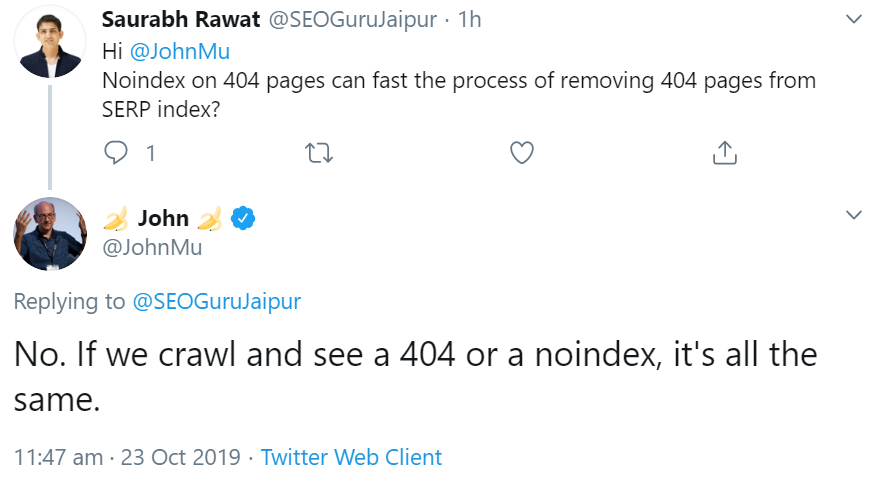
Task: Click the reply count number 1
Action: (x=150, y=153)
